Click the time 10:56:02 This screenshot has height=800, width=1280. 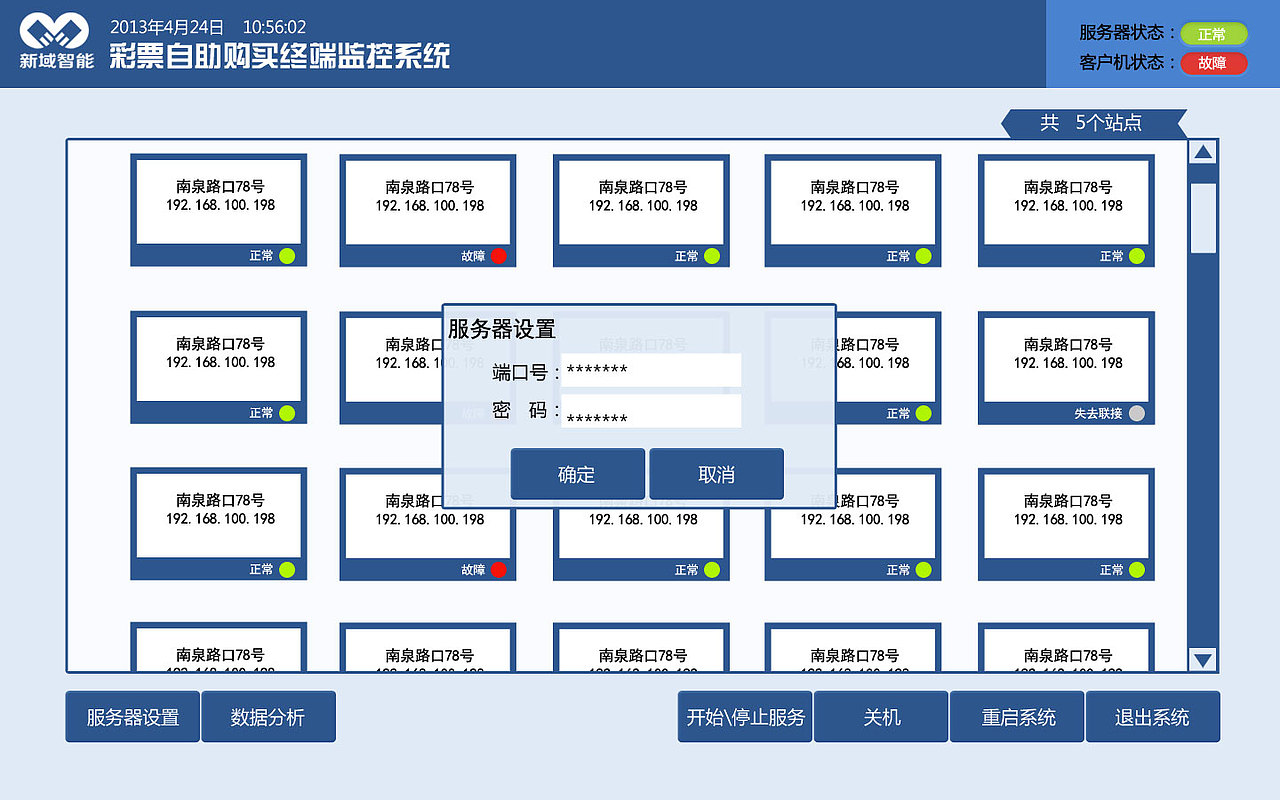[274, 27]
